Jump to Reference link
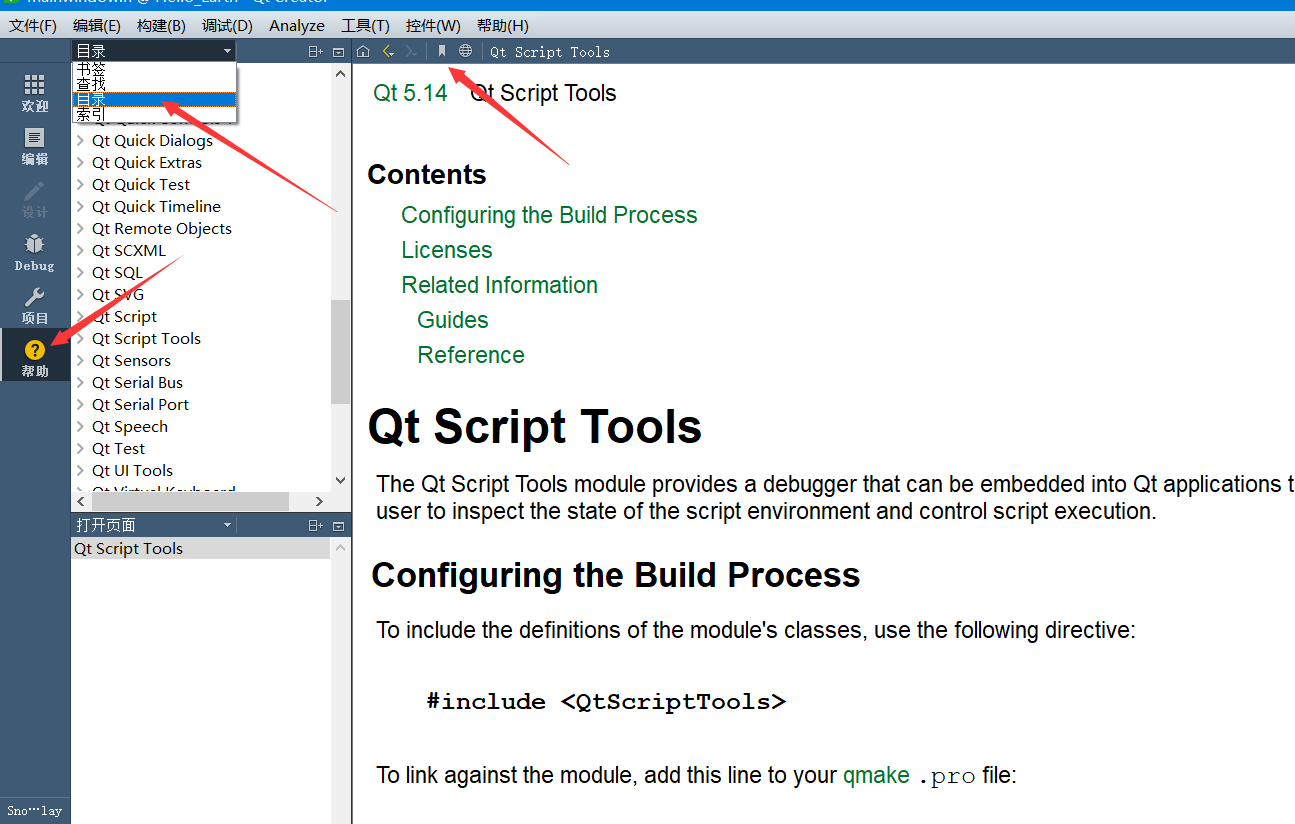Viewport: 1295px width, 824px height. pyautogui.click(x=471, y=355)
